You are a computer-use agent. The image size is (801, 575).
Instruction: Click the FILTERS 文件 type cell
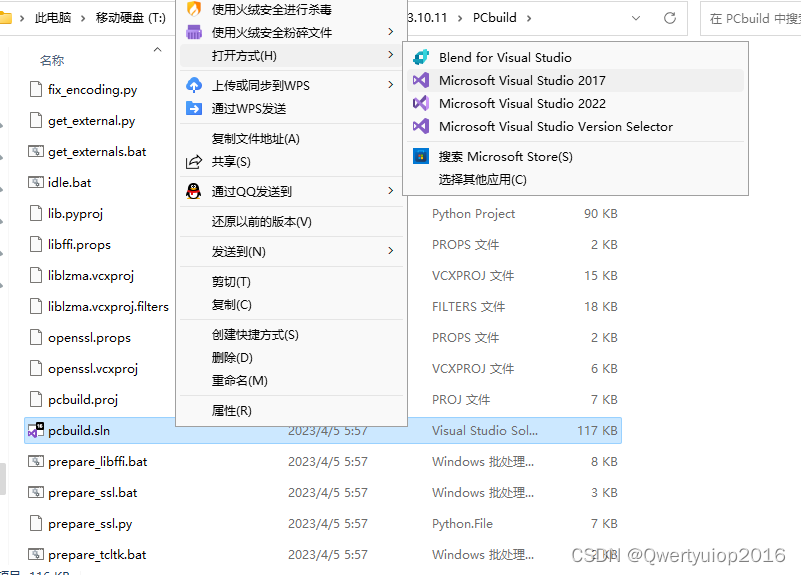point(468,306)
